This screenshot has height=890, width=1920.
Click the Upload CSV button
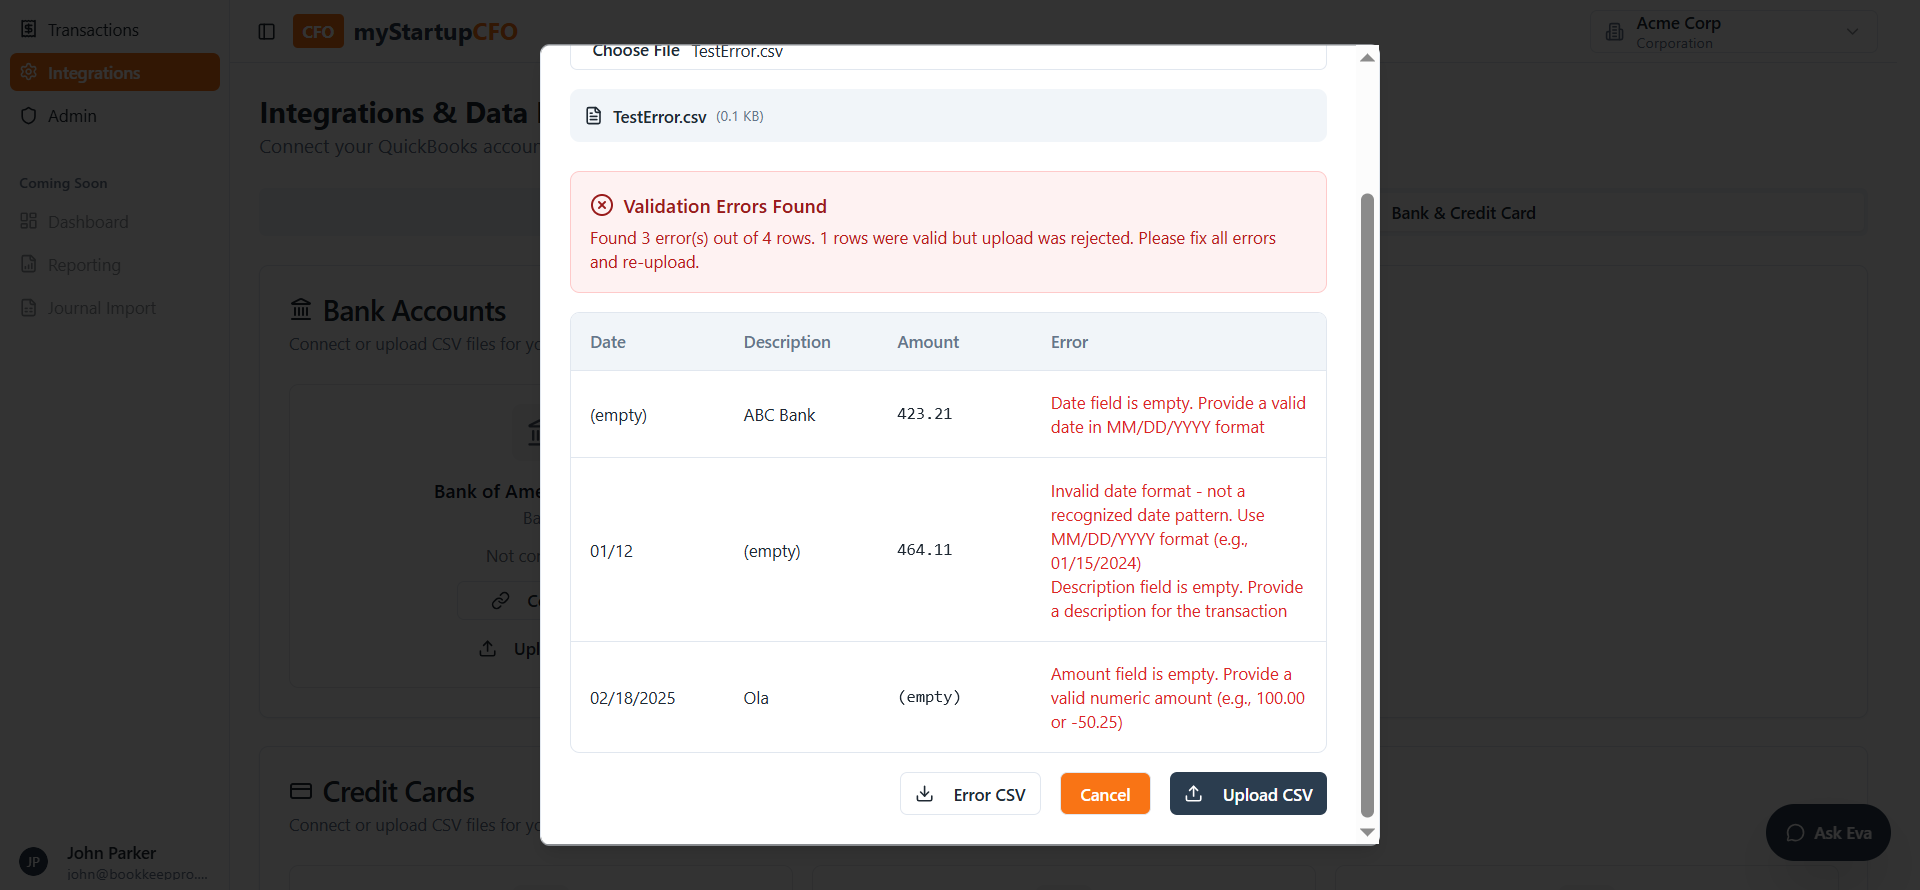point(1248,794)
